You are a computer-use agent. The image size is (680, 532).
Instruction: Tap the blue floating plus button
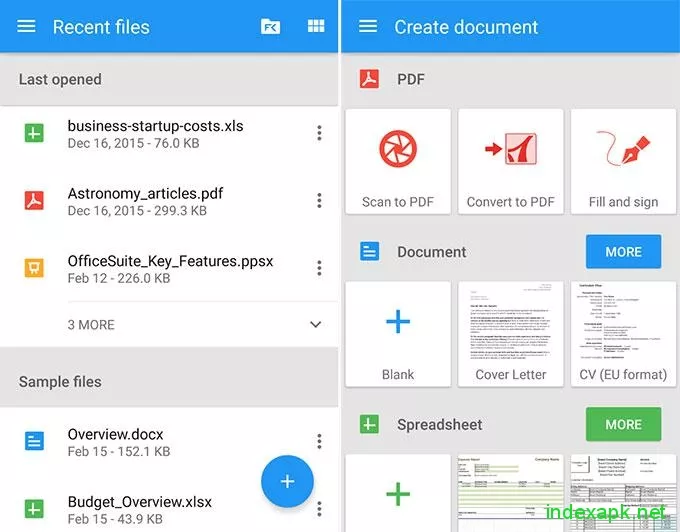[x=287, y=481]
